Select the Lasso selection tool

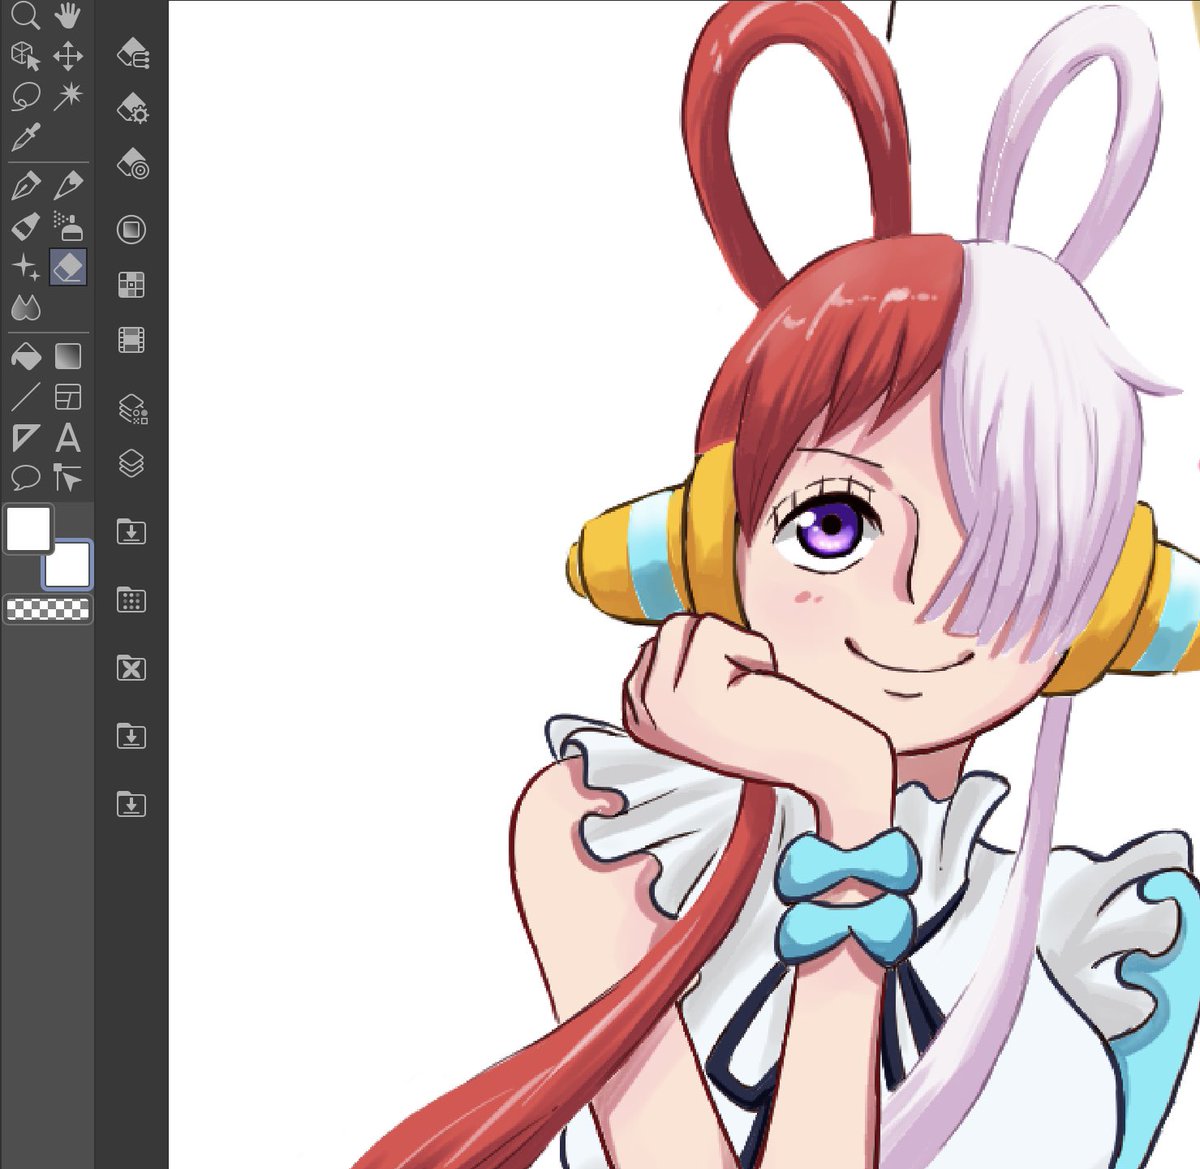(25, 97)
